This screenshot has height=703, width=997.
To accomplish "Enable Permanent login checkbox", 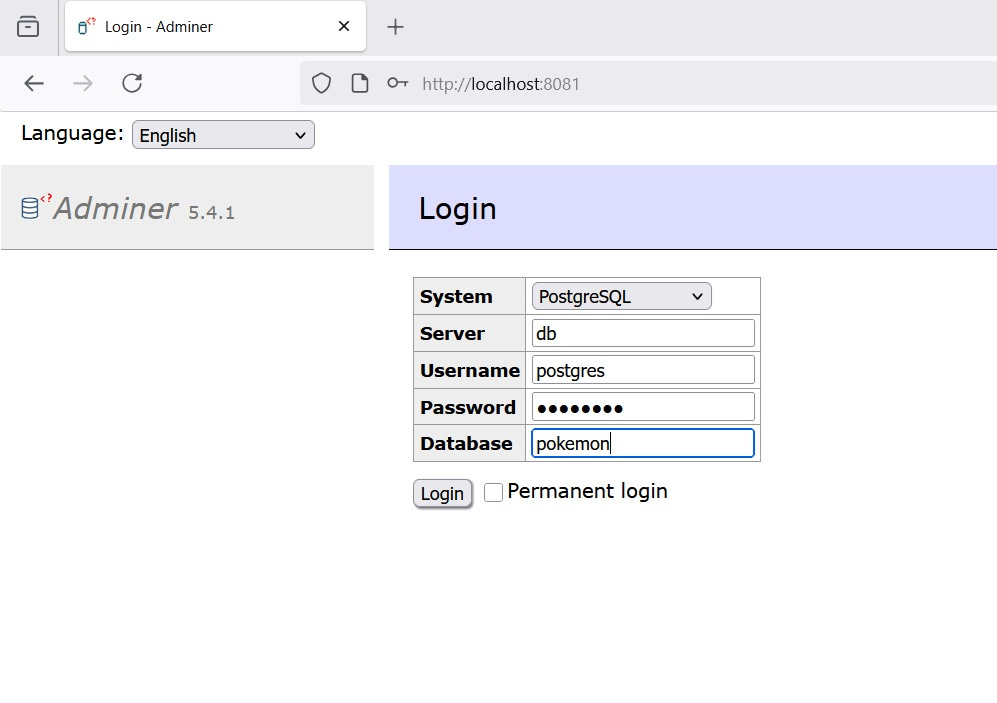I will click(493, 492).
